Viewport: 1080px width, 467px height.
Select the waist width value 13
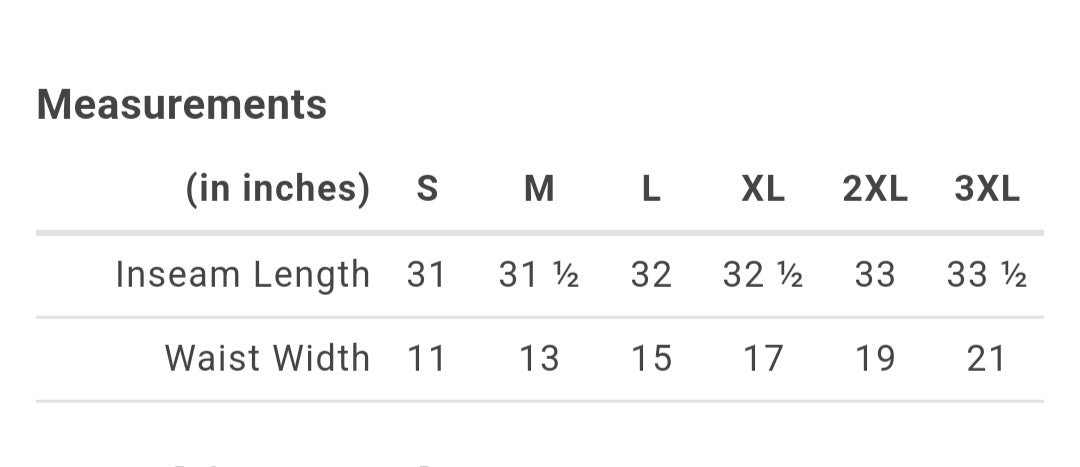point(539,359)
